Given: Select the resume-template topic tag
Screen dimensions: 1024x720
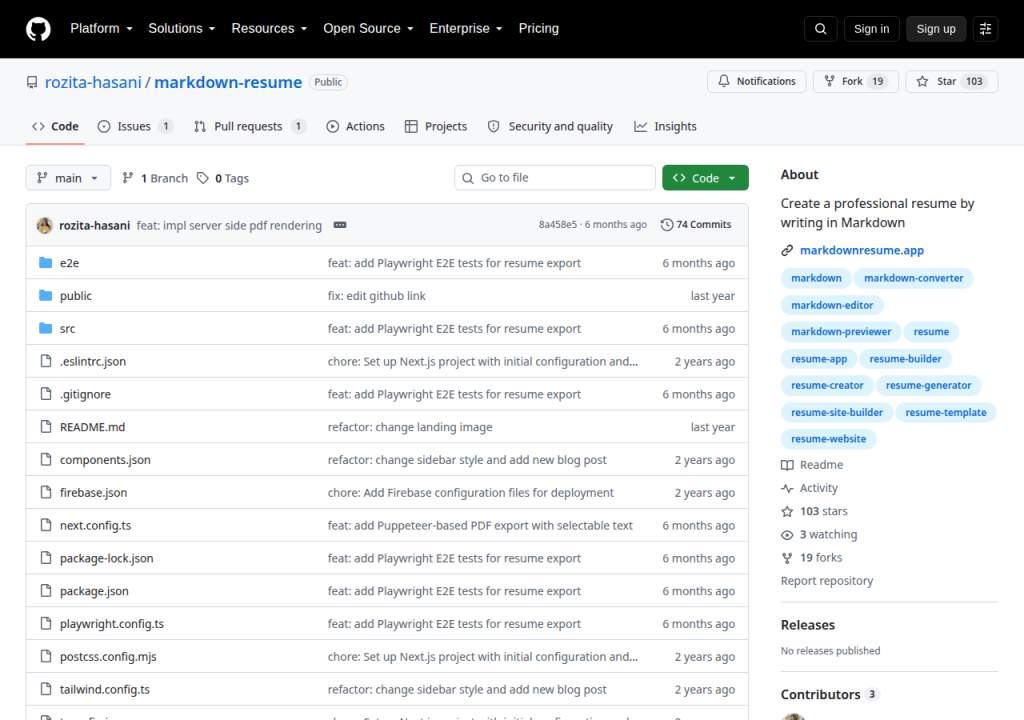Looking at the screenshot, I should click(x=946, y=412).
